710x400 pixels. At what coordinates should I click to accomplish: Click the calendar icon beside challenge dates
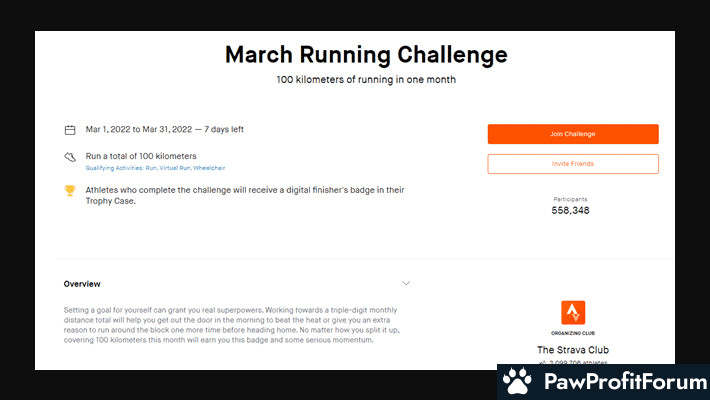(70, 130)
